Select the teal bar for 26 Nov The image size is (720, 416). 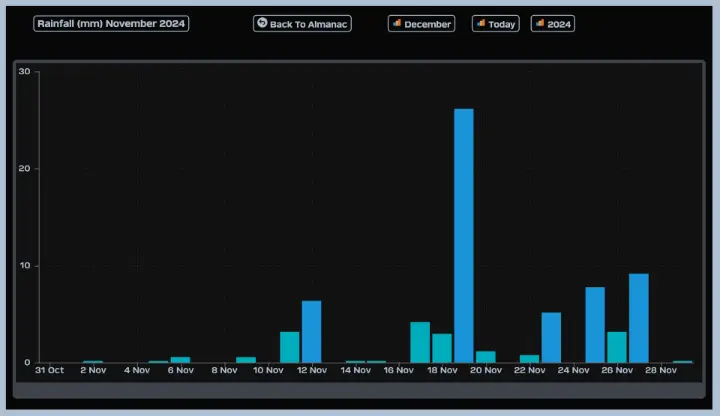coord(617,347)
